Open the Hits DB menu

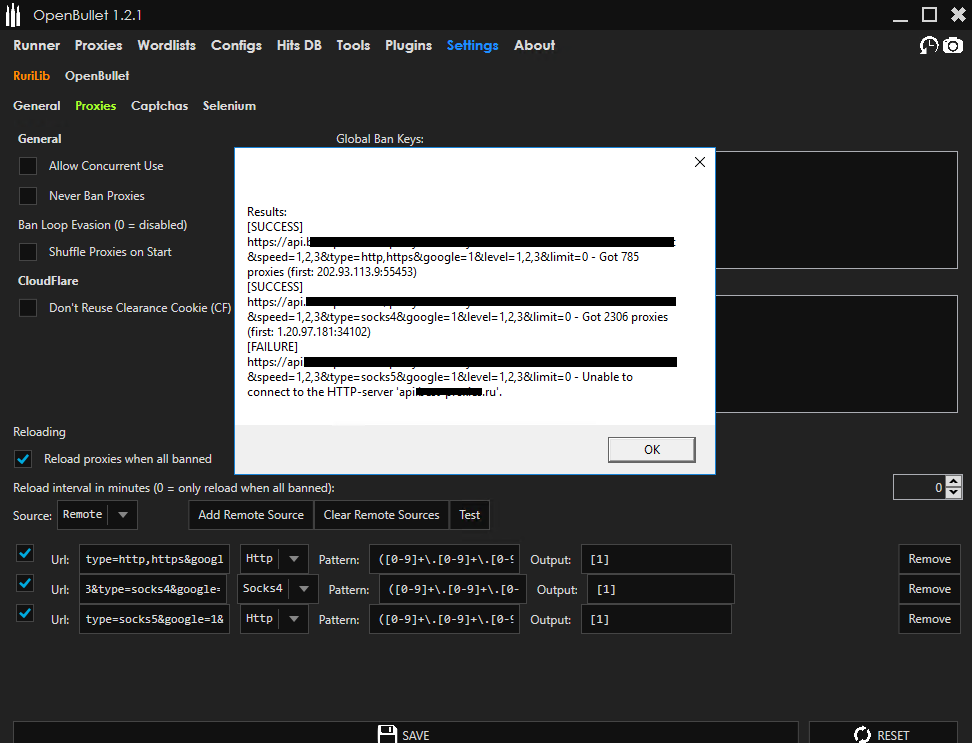pos(299,45)
